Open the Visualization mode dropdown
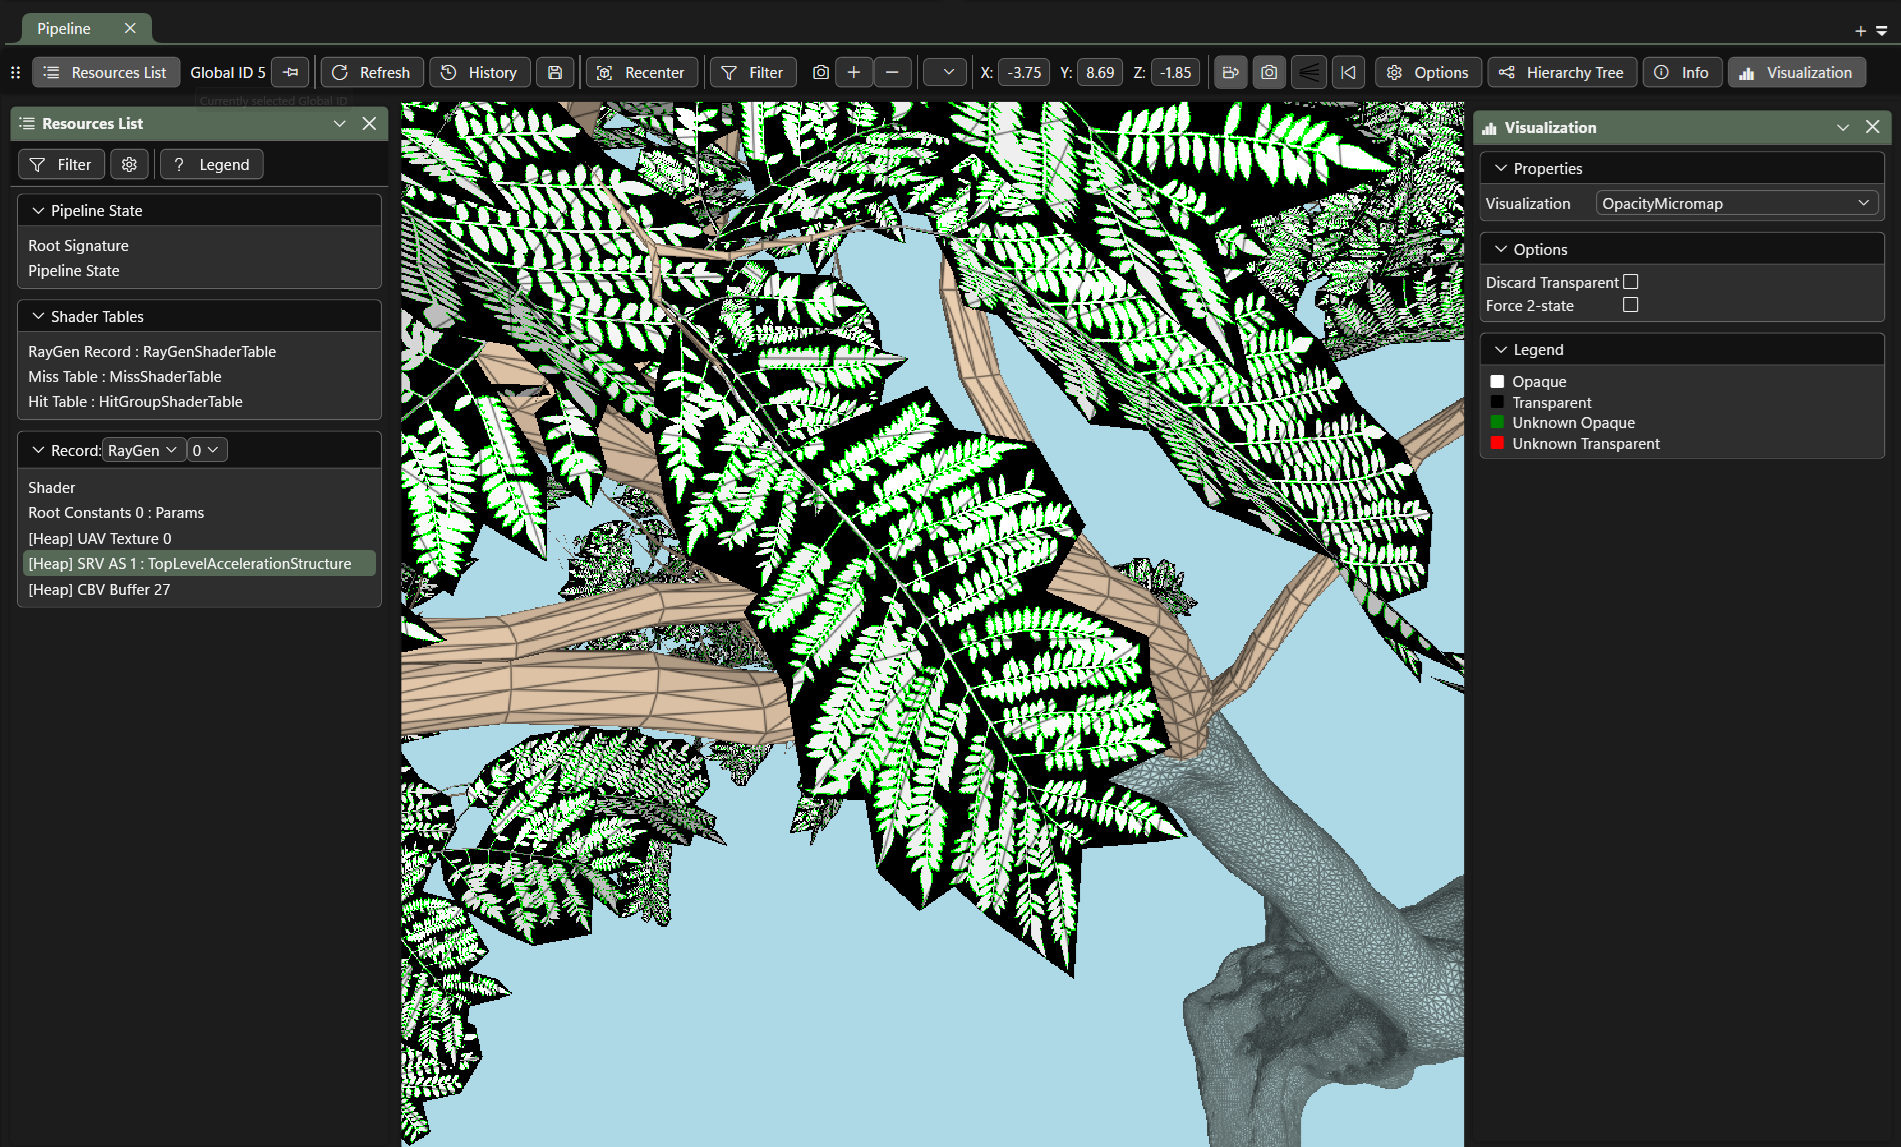The height and width of the screenshot is (1147, 1901). point(1735,203)
